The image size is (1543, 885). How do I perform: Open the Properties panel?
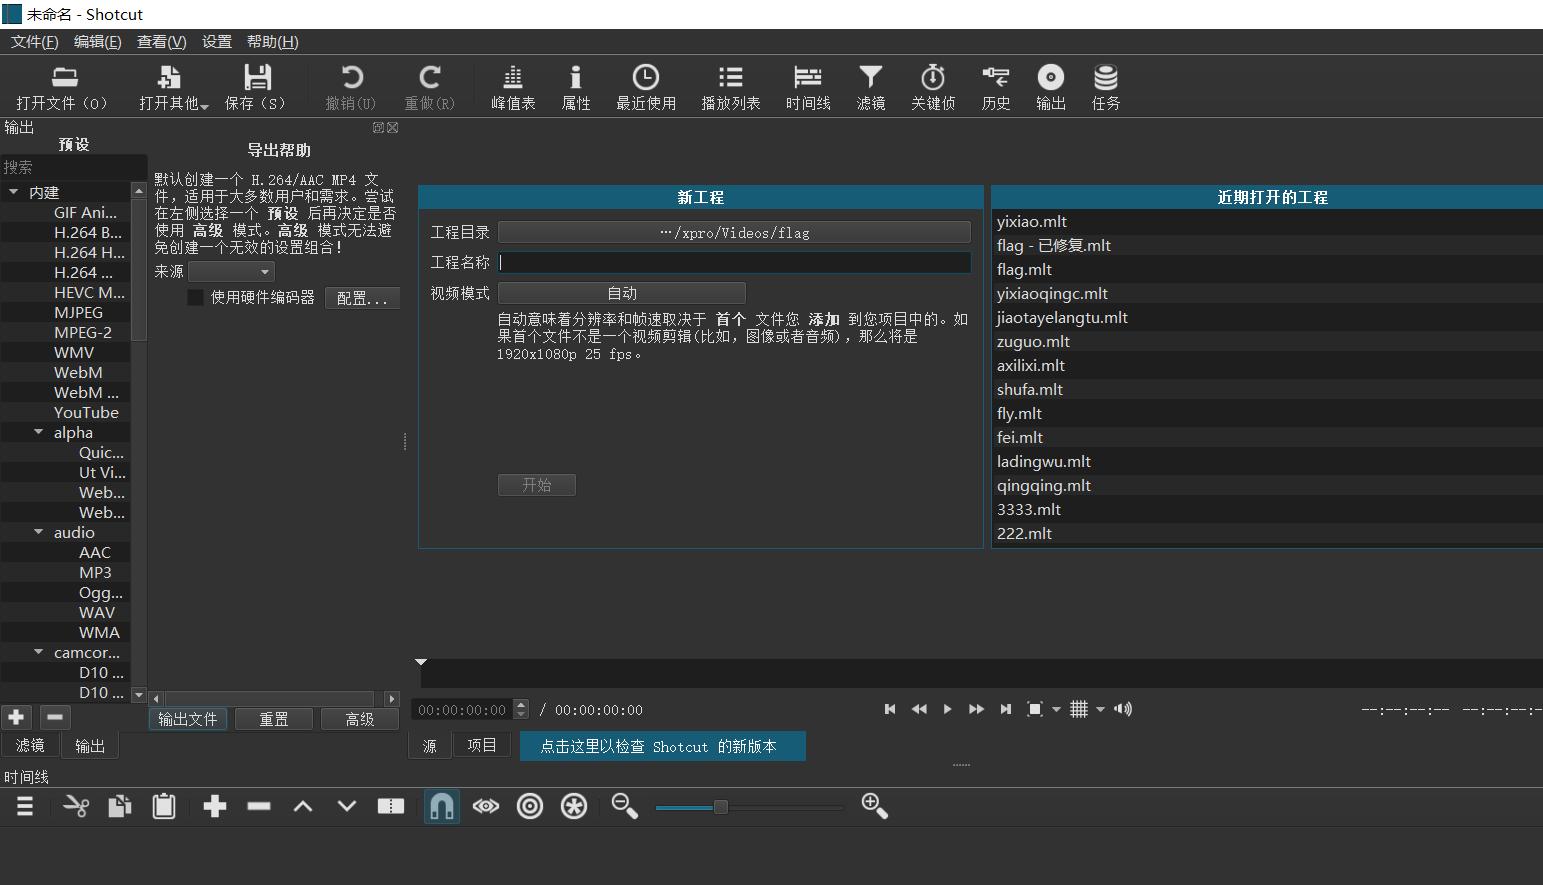coord(576,86)
